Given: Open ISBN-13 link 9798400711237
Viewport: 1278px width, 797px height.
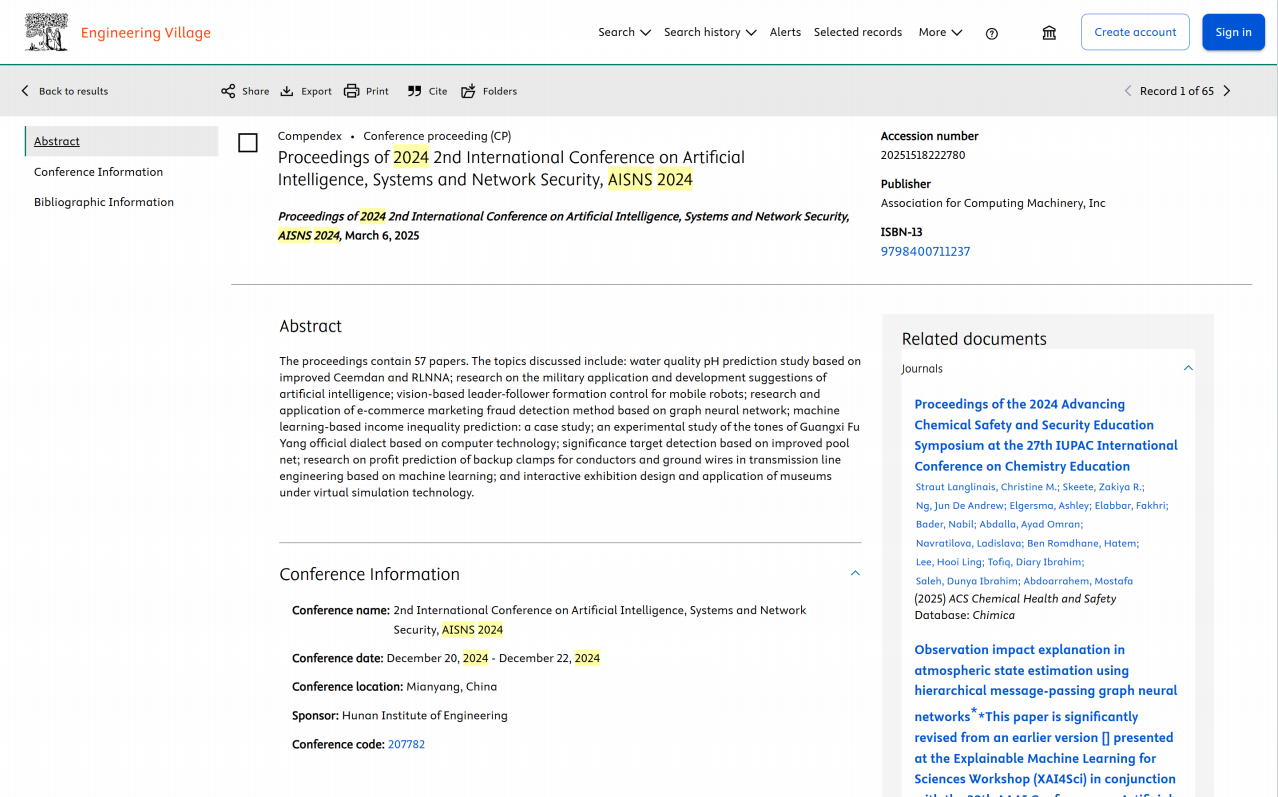Looking at the screenshot, I should coord(925,251).
